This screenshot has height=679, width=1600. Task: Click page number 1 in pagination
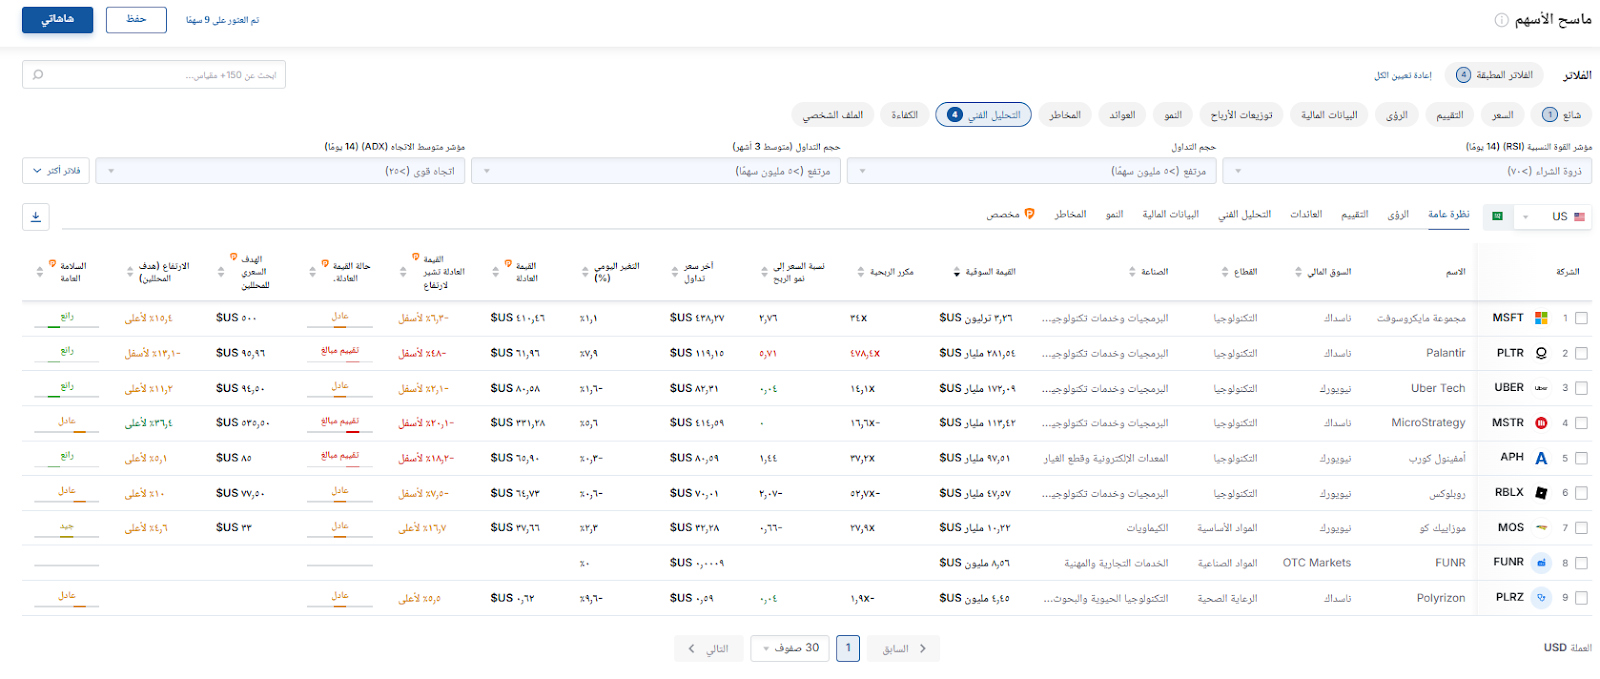click(x=848, y=648)
